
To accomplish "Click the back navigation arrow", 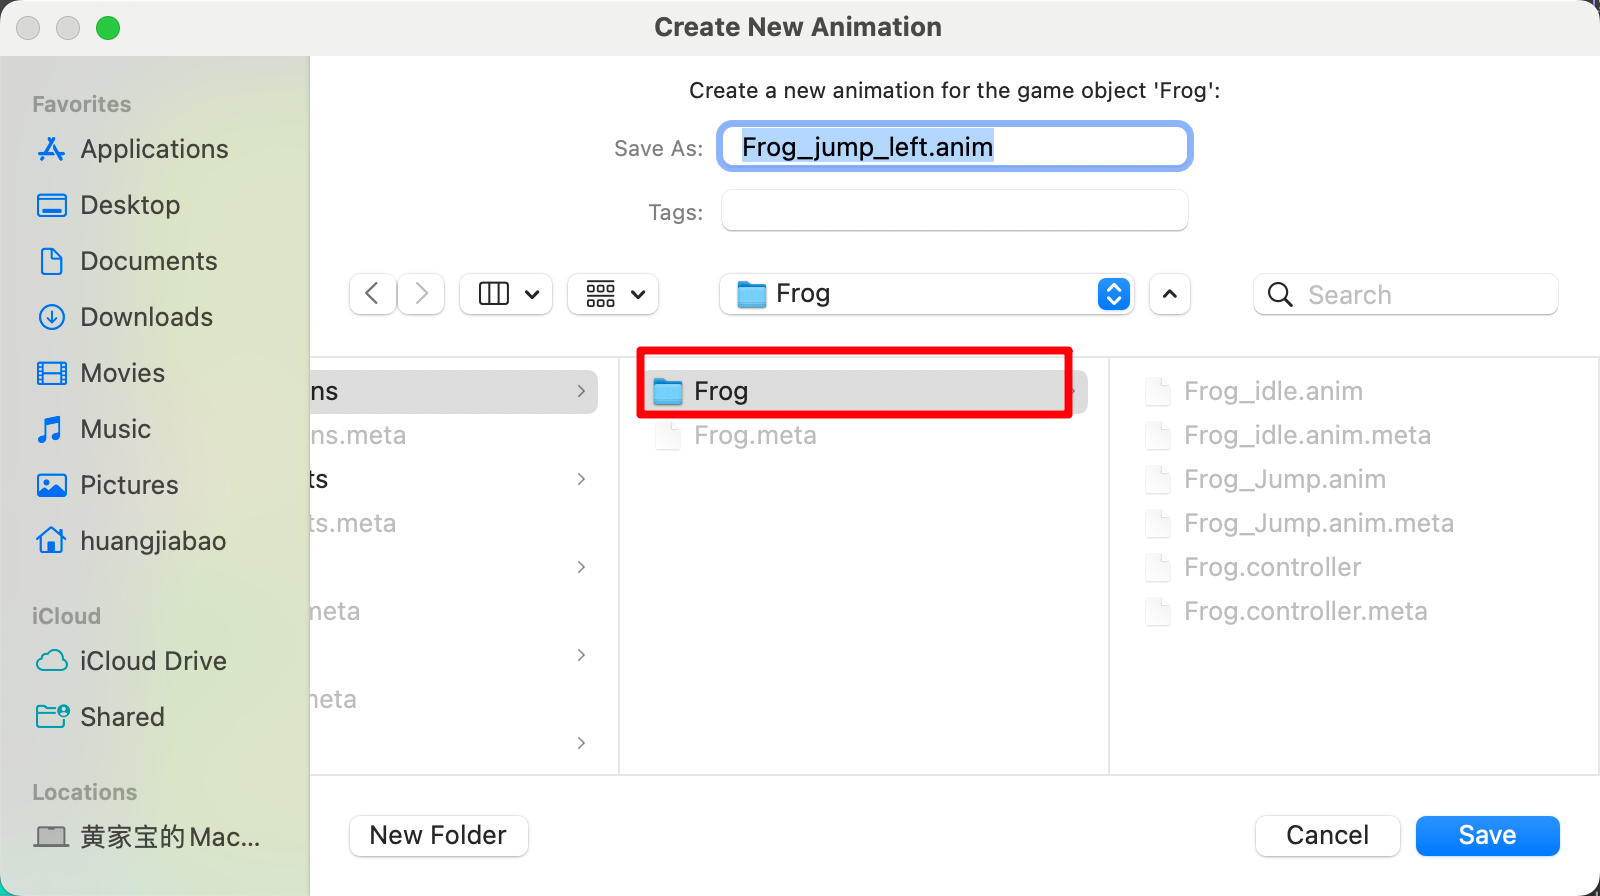I will (x=372, y=294).
